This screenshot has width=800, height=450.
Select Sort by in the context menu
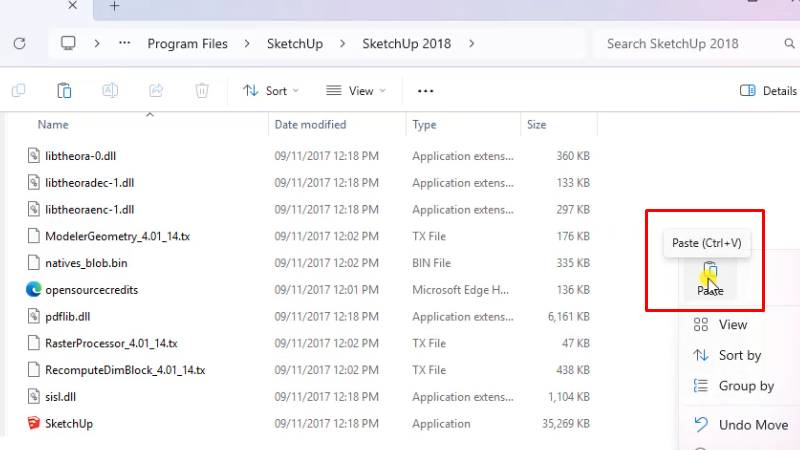[x=739, y=355]
